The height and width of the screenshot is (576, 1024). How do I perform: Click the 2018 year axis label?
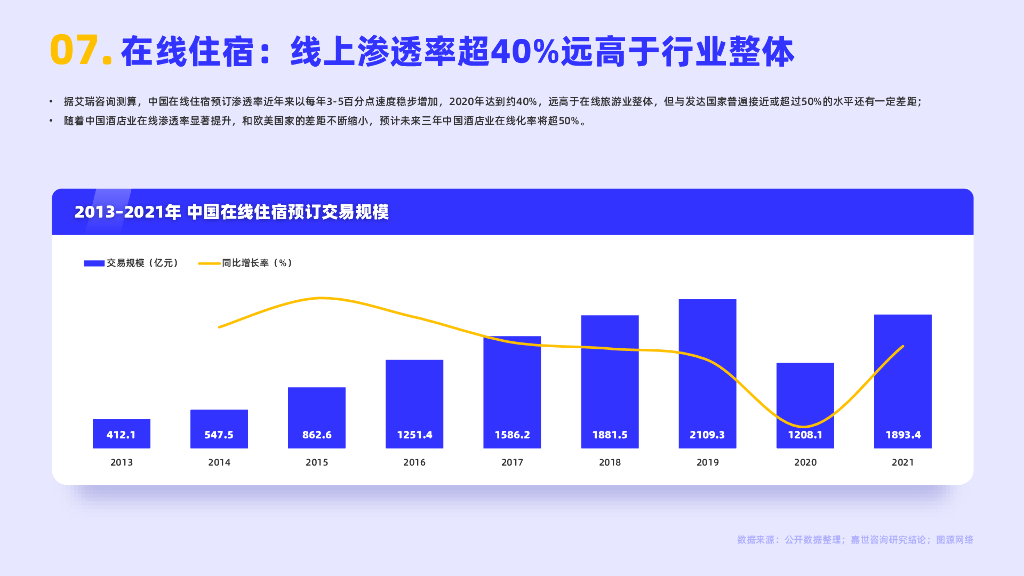point(610,462)
